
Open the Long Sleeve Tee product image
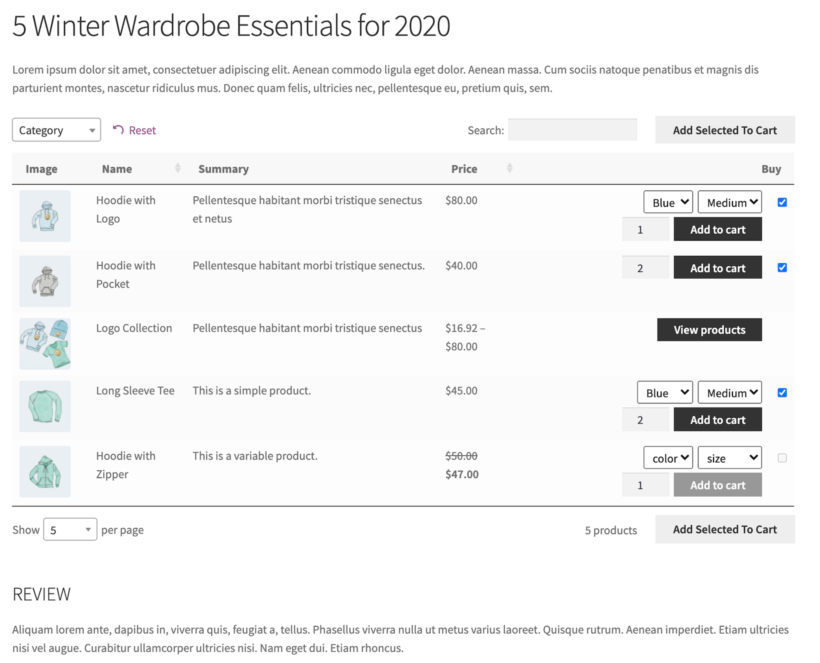click(44, 406)
